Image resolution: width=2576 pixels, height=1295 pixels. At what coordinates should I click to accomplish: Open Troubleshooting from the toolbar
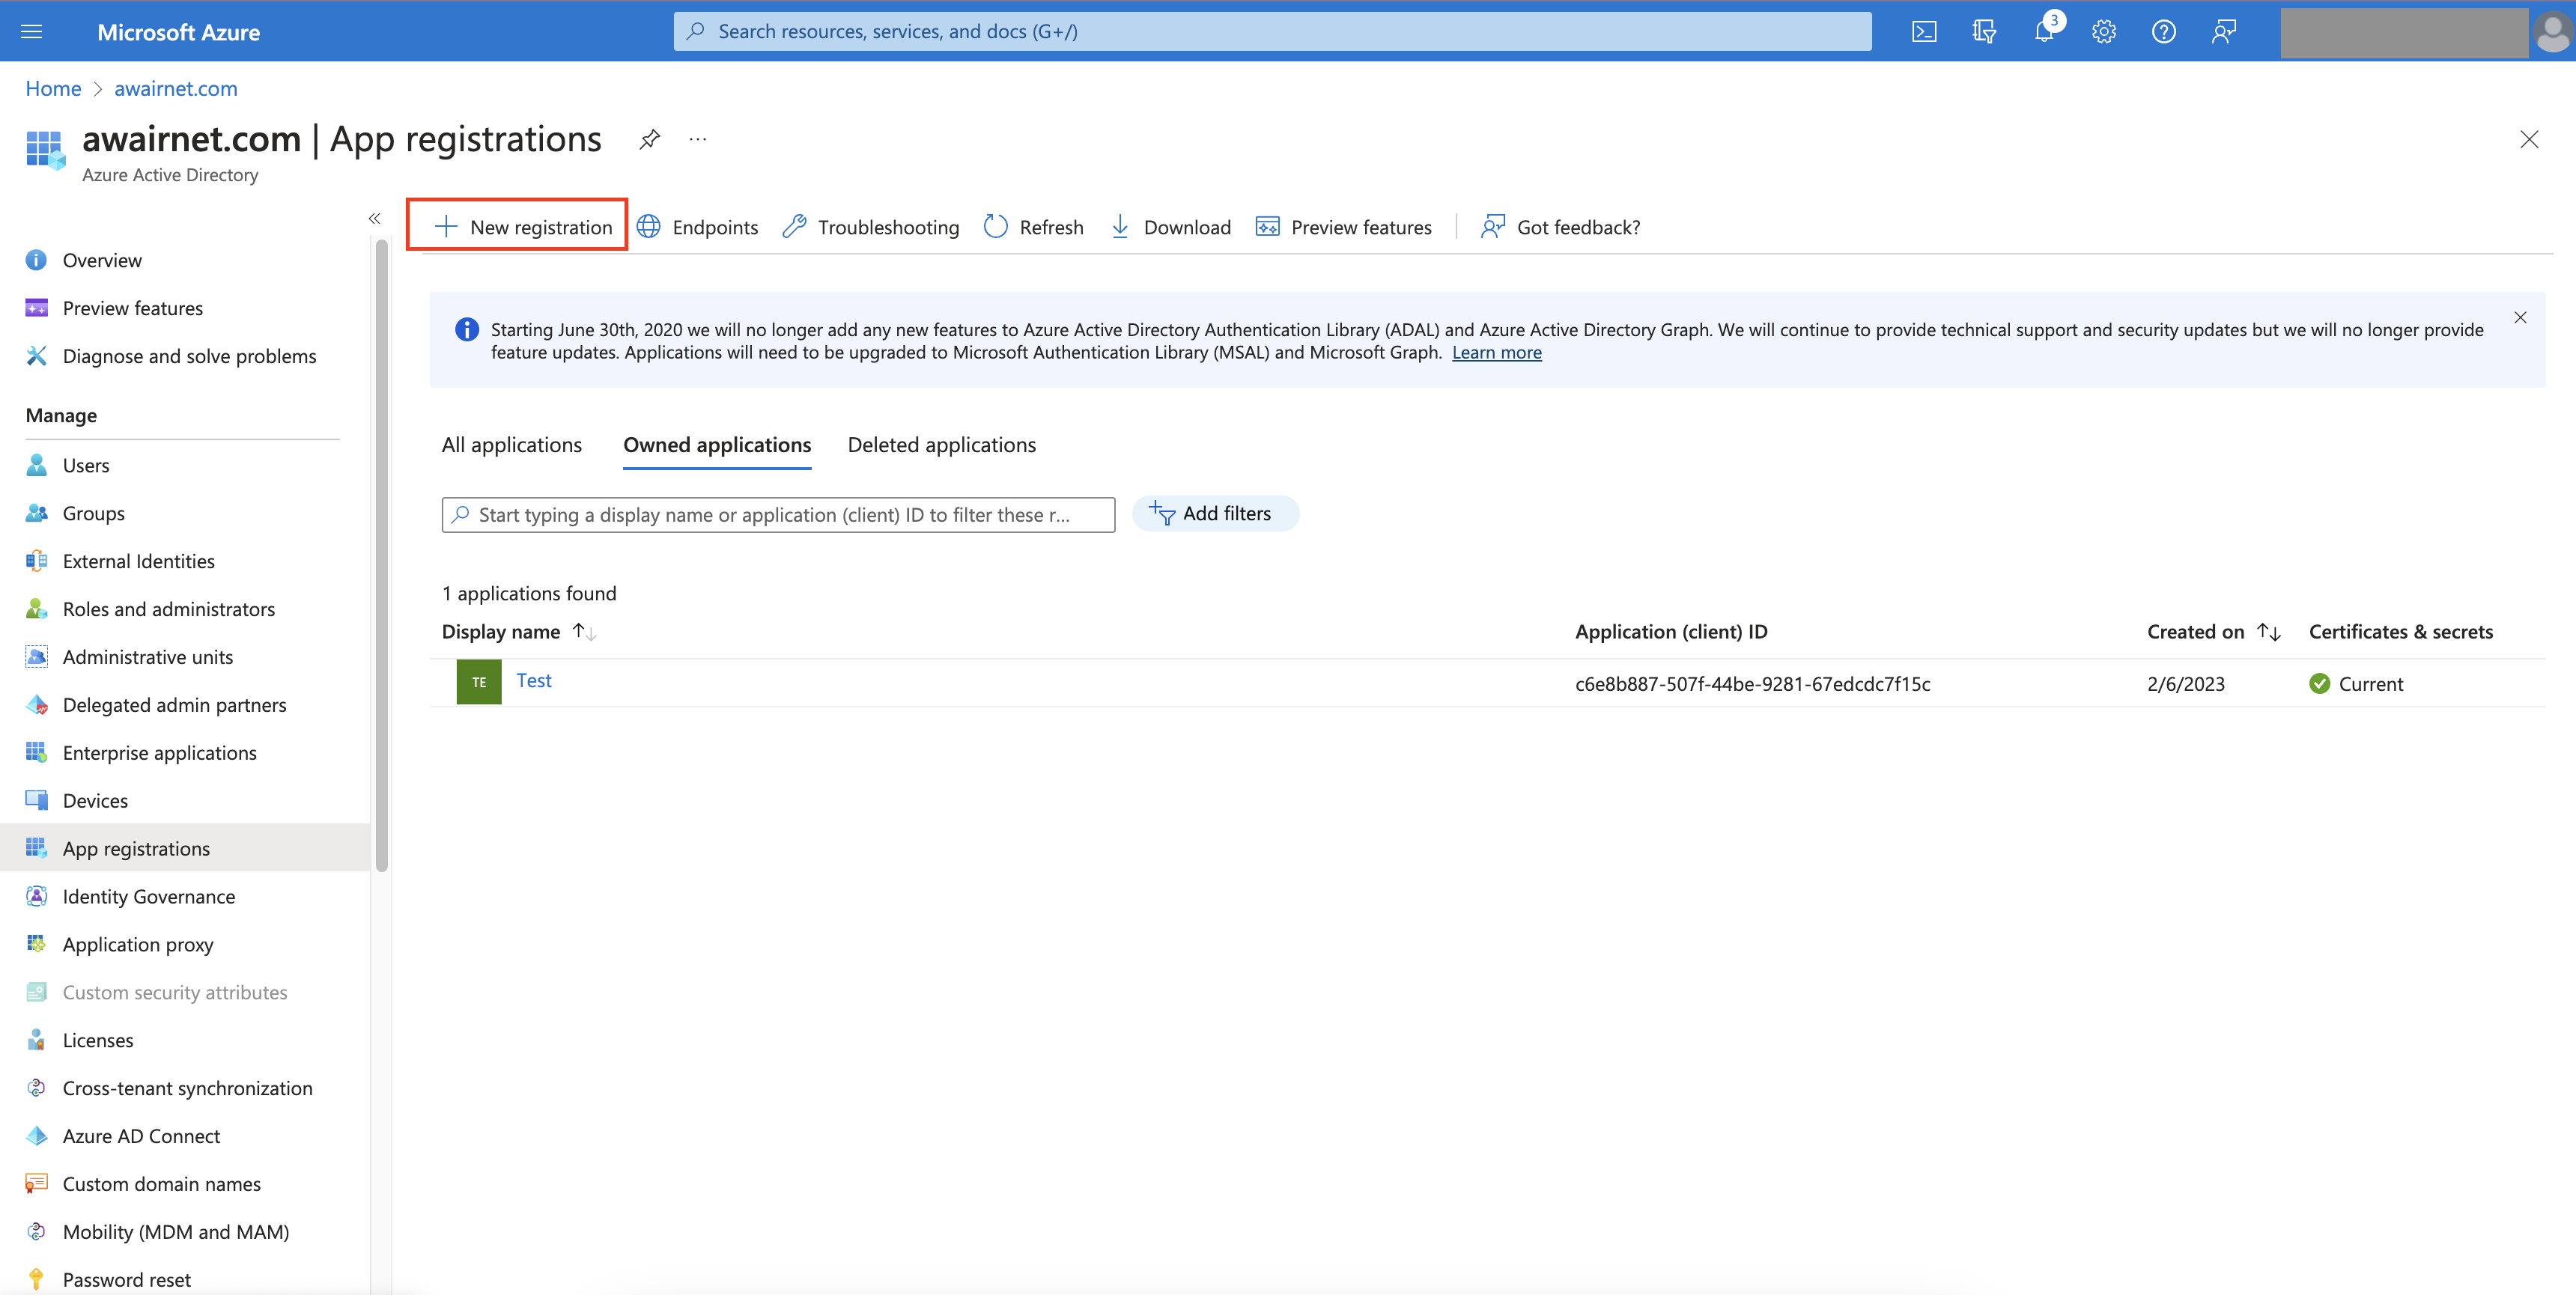(870, 227)
